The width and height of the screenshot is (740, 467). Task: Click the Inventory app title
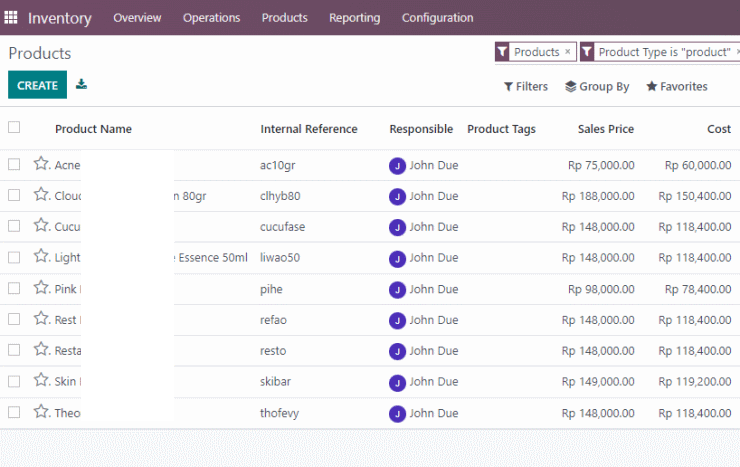(x=59, y=18)
